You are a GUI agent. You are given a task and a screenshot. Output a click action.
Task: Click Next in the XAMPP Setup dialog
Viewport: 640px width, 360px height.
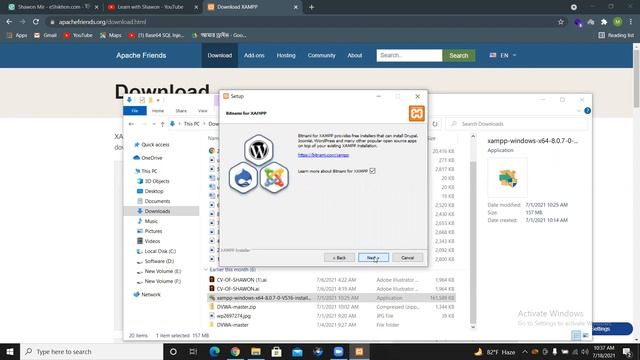(x=373, y=258)
